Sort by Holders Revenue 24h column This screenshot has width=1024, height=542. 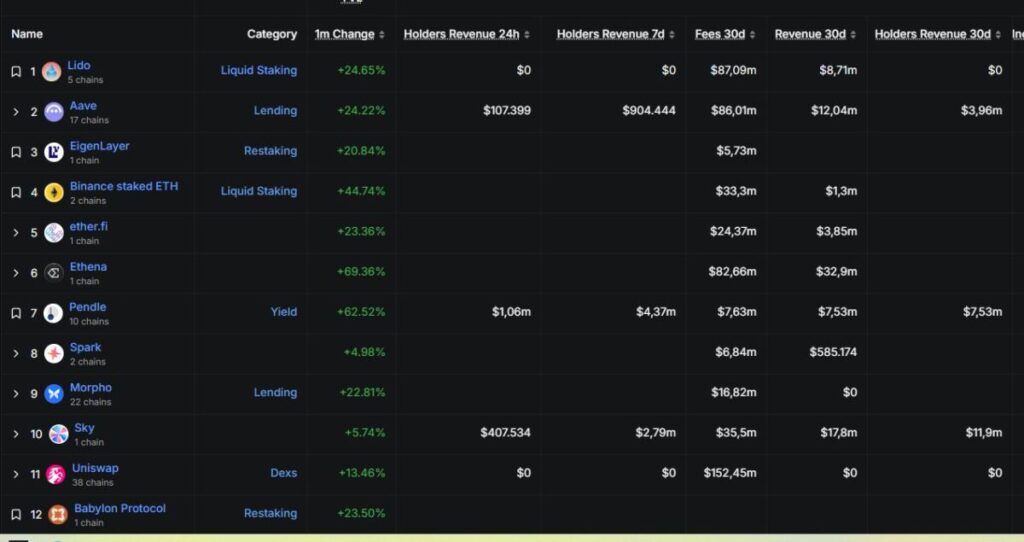tap(466, 34)
